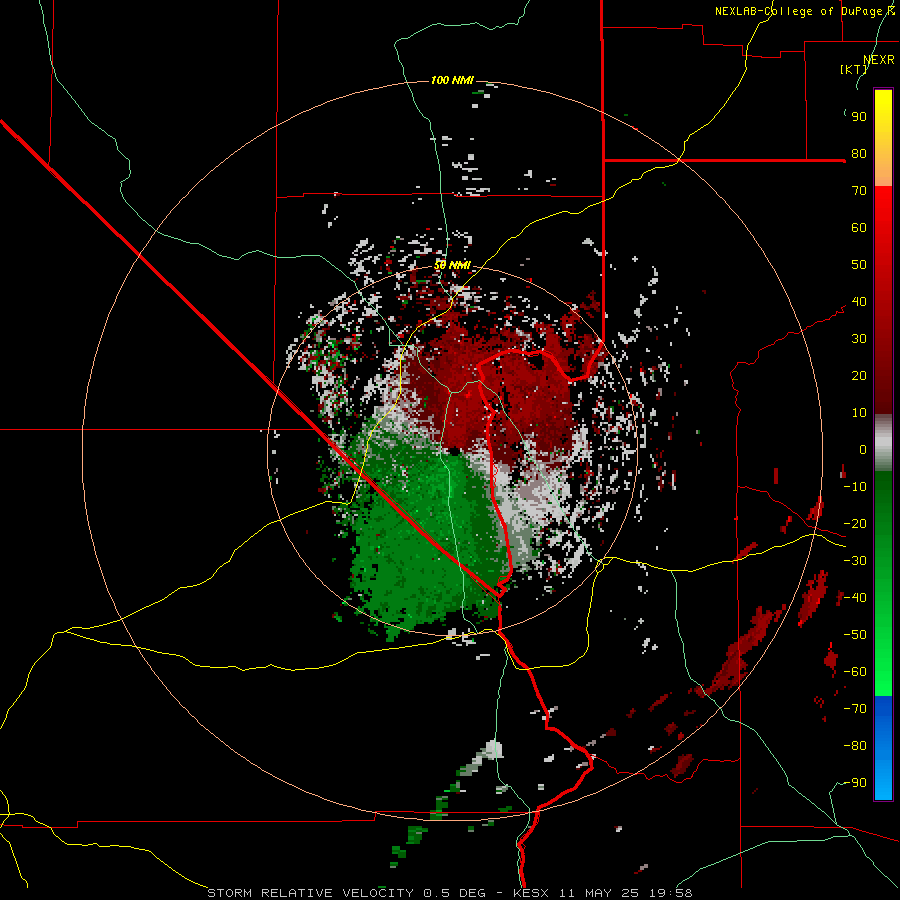The width and height of the screenshot is (900, 900).
Task: Pick the gray zero-velocity segment of color bar
Action: 883,443
